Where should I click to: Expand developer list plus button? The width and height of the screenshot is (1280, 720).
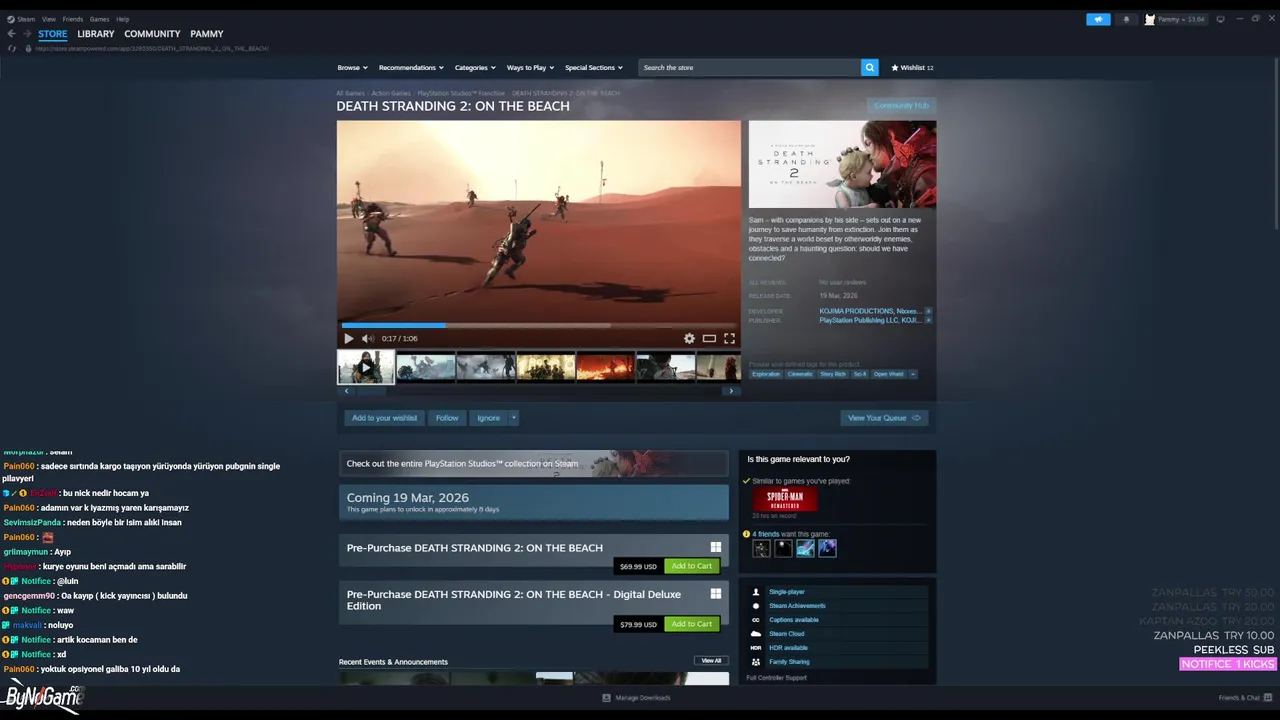pos(928,311)
